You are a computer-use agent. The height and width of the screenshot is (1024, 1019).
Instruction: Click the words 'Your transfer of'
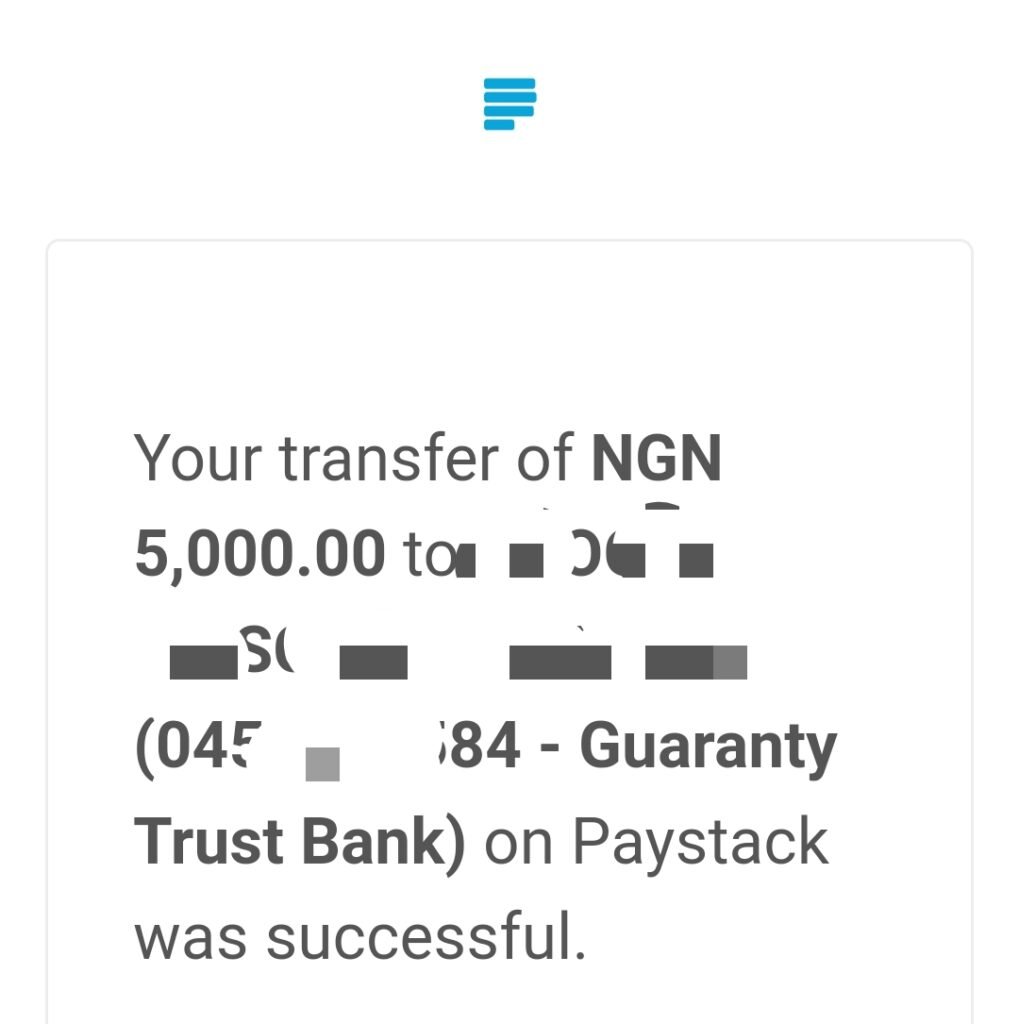pos(353,458)
